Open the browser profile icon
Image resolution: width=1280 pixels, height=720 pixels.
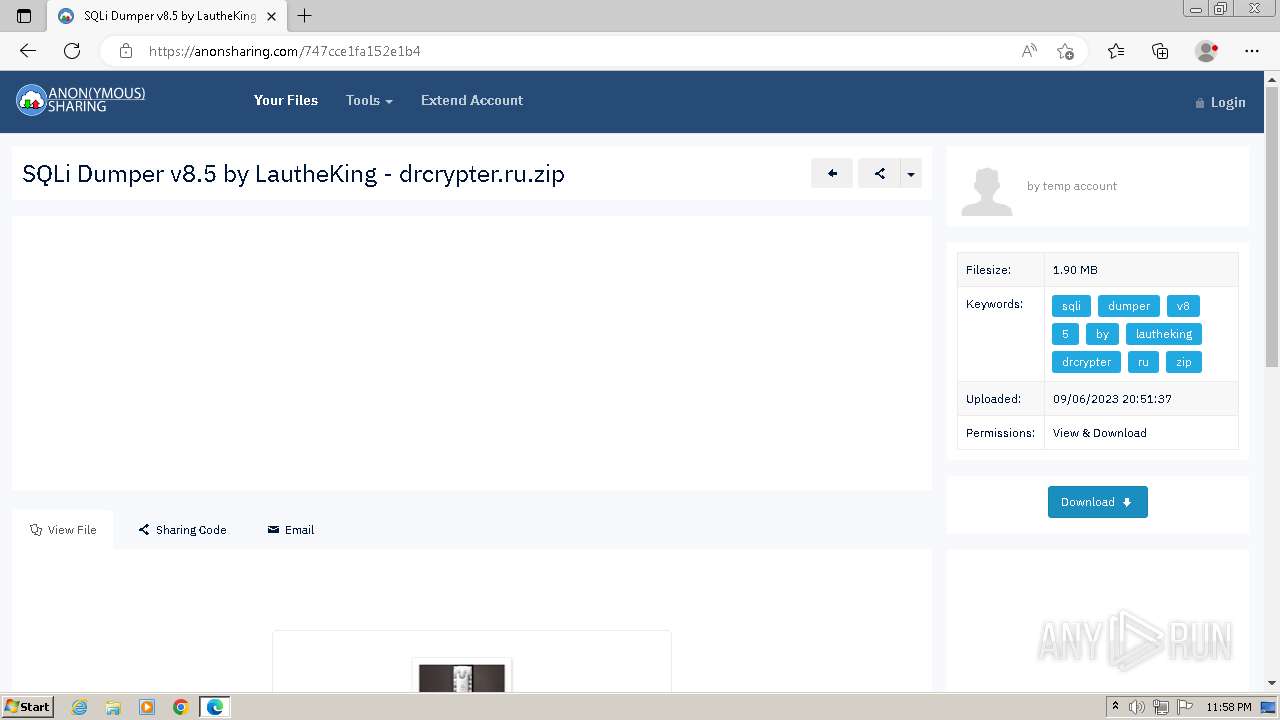[1207, 51]
